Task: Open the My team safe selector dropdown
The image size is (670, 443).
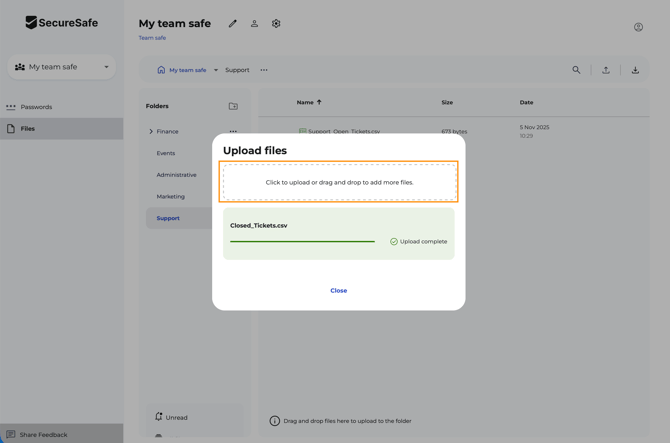Action: click(x=62, y=67)
